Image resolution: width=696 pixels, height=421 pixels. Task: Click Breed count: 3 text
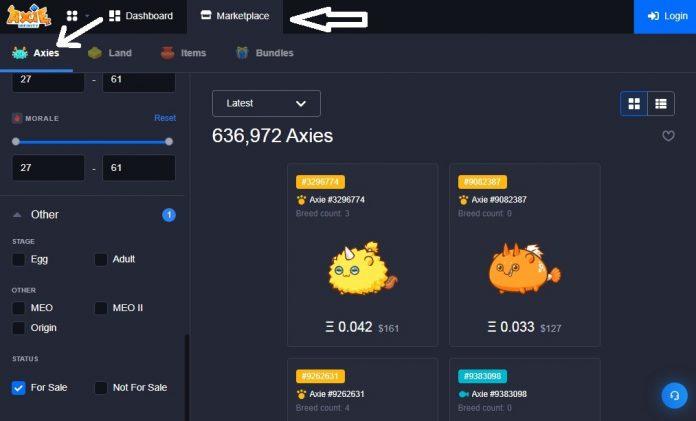pyautogui.click(x=323, y=214)
